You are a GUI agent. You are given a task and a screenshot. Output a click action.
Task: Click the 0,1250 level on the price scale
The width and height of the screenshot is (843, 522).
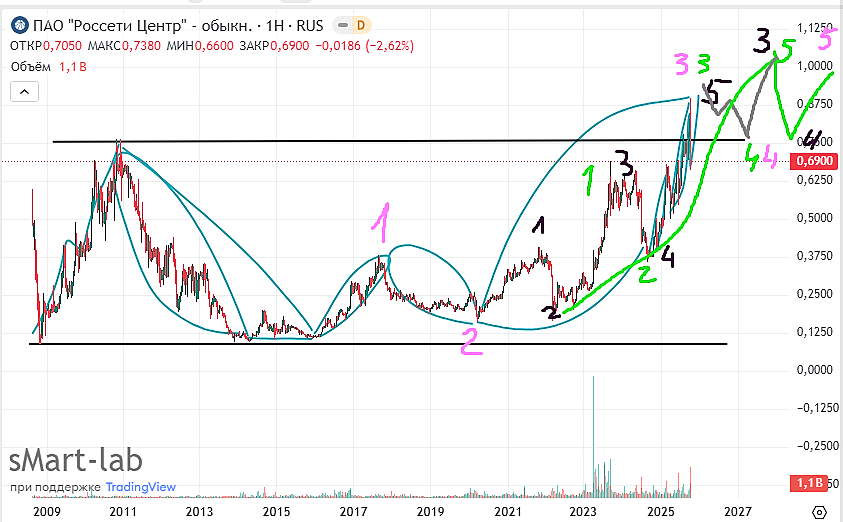click(816, 332)
